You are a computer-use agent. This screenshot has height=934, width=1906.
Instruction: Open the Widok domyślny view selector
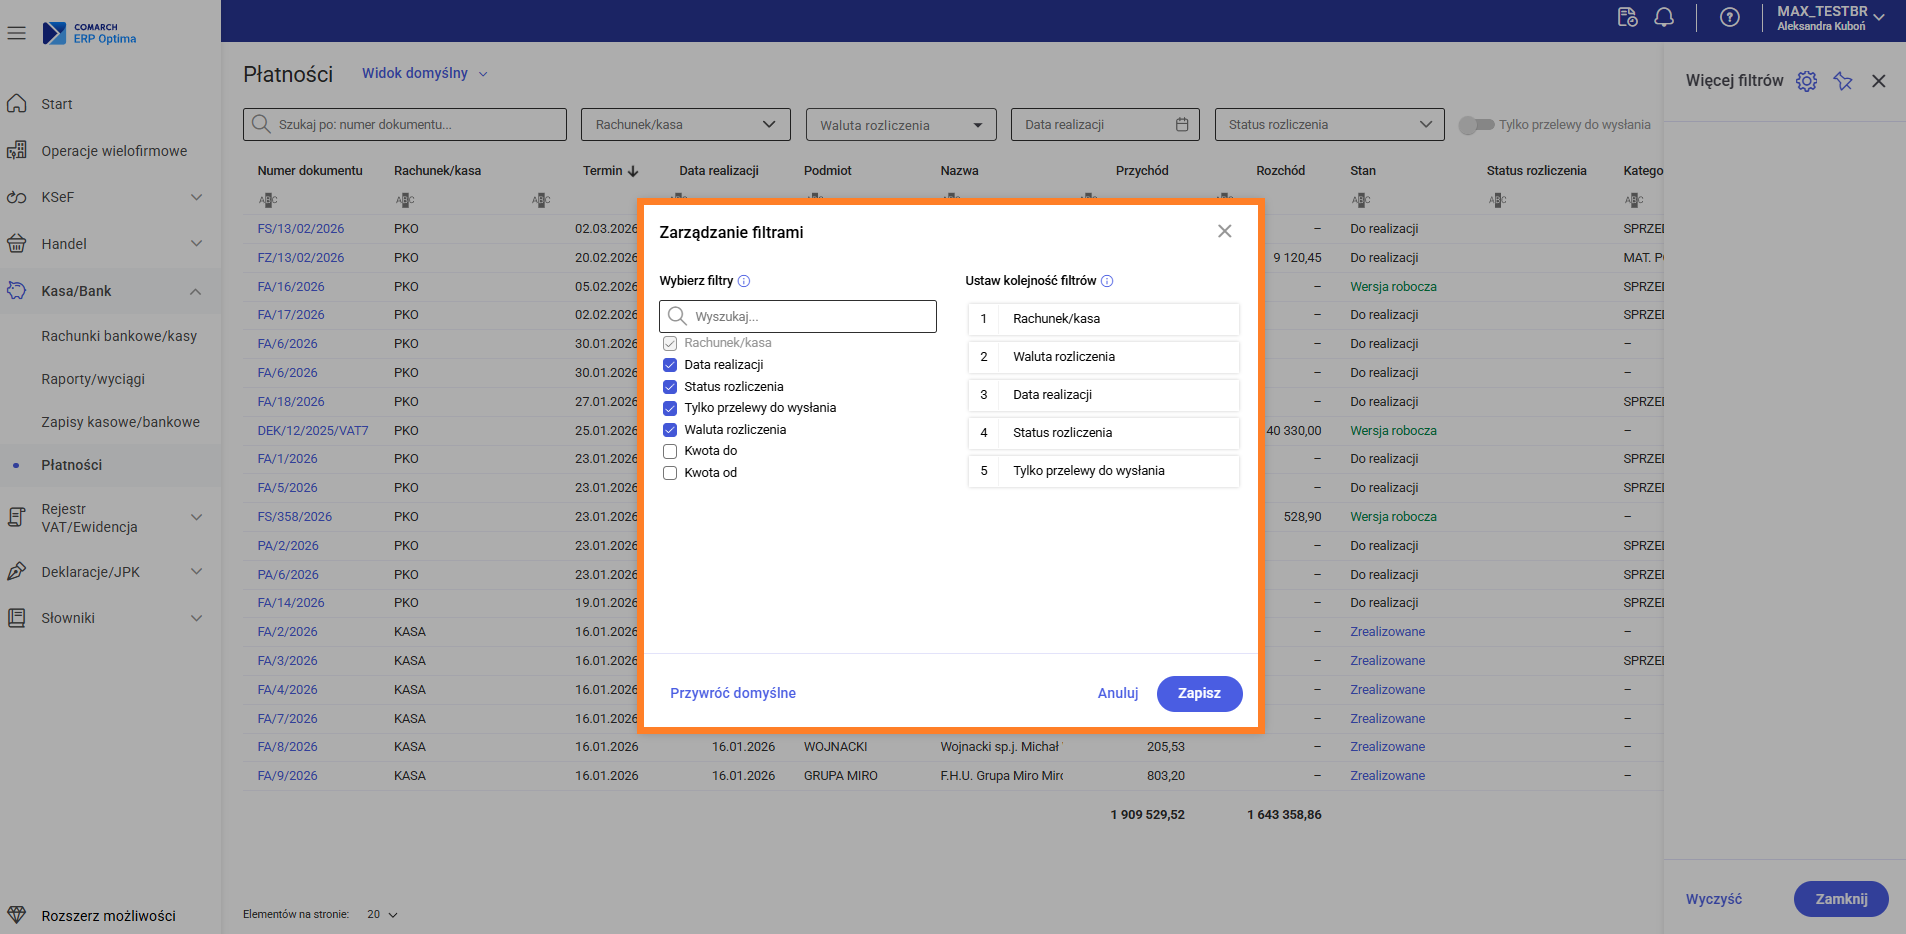click(x=424, y=73)
